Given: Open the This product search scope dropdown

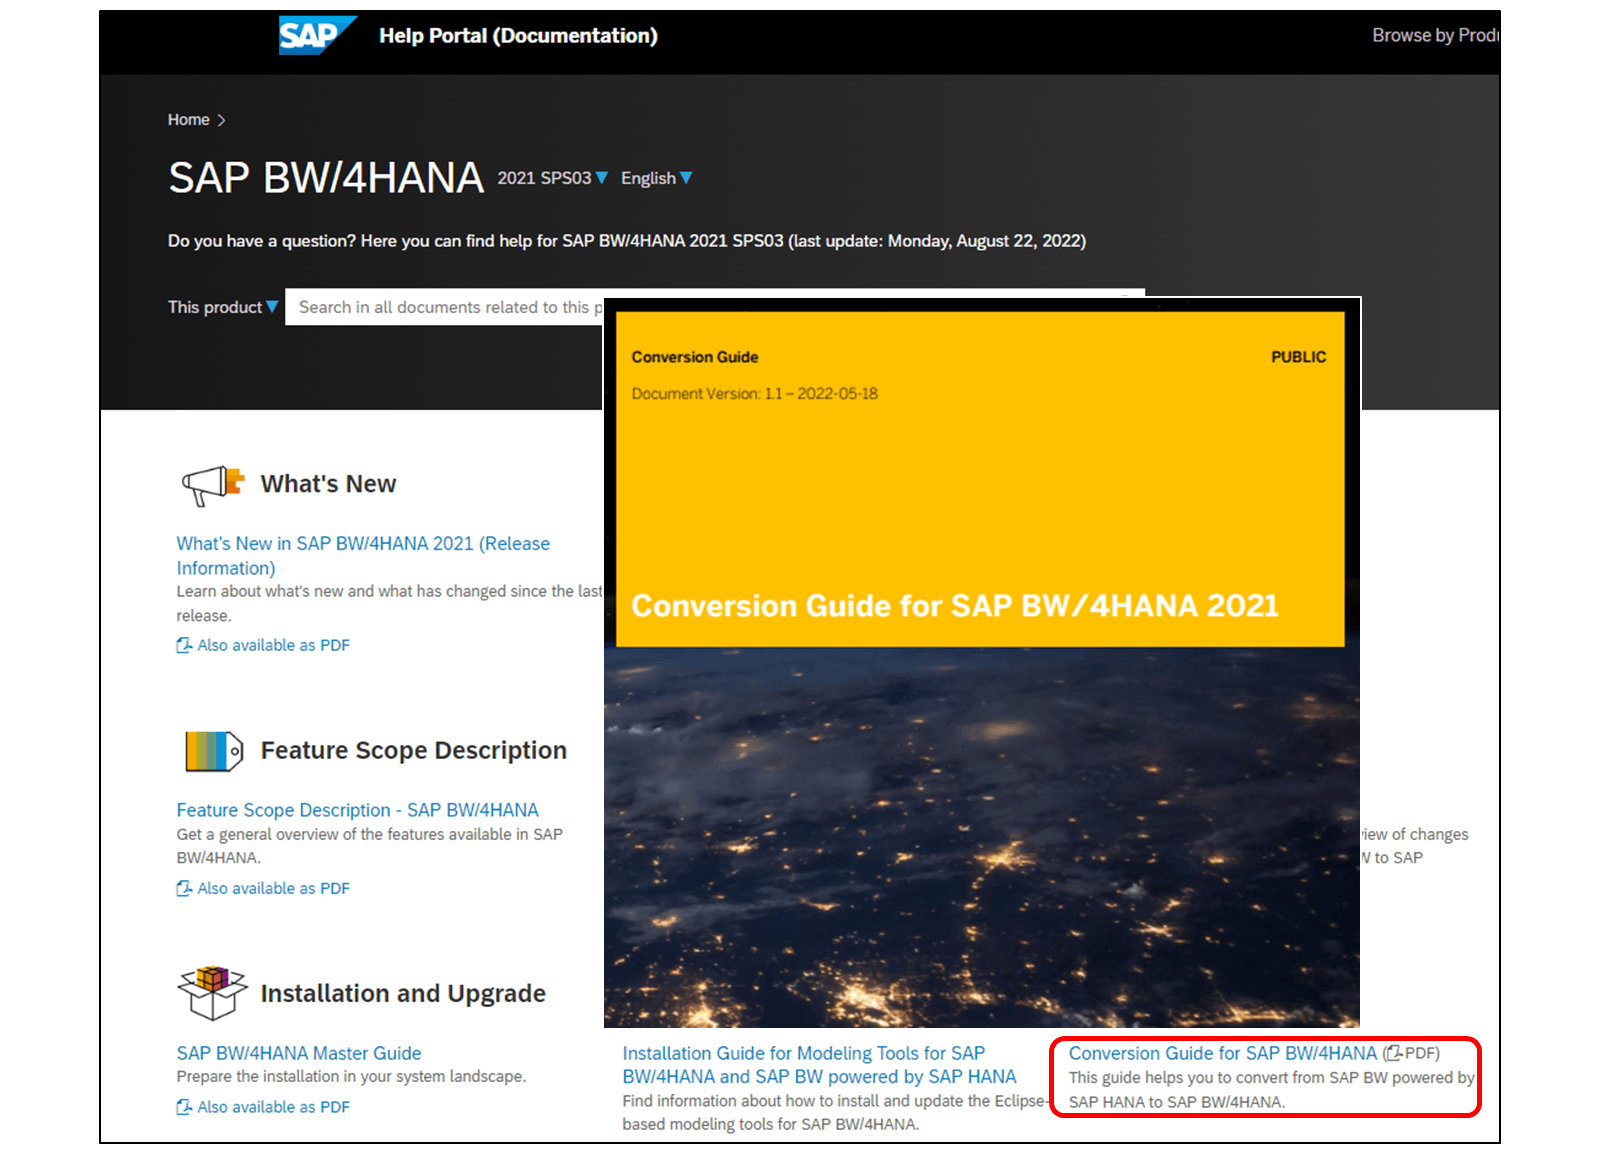Looking at the screenshot, I should coord(222,307).
